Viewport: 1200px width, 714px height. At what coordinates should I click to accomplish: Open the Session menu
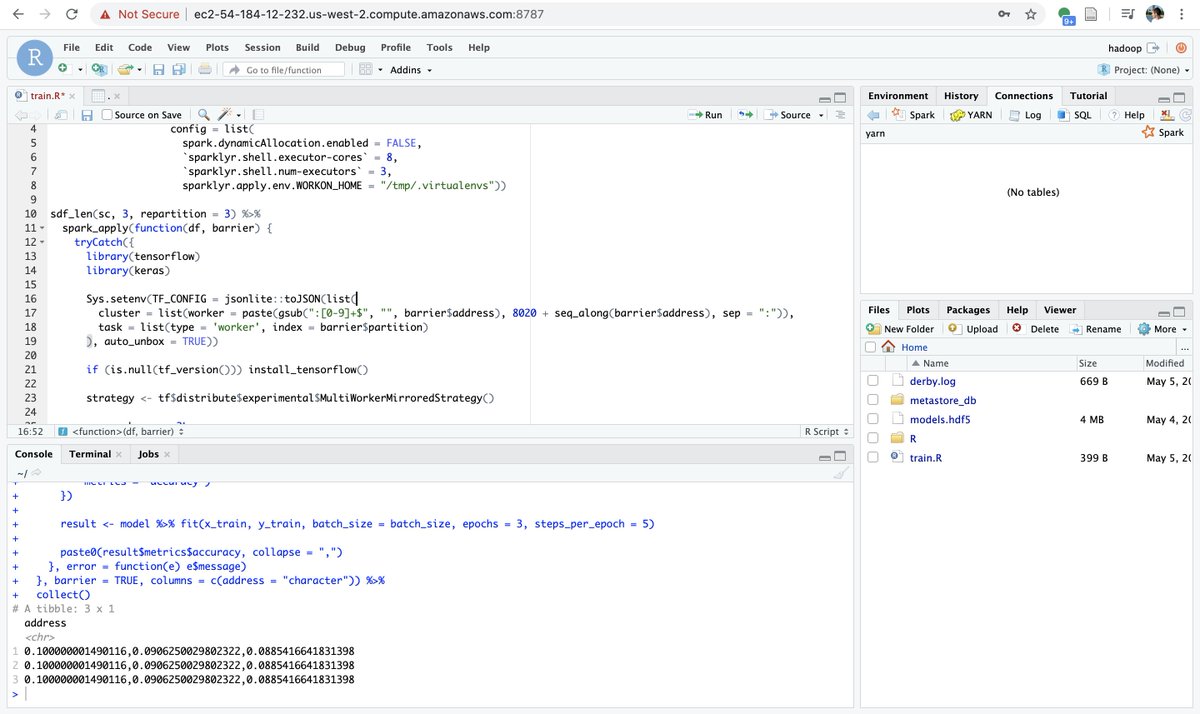point(262,47)
